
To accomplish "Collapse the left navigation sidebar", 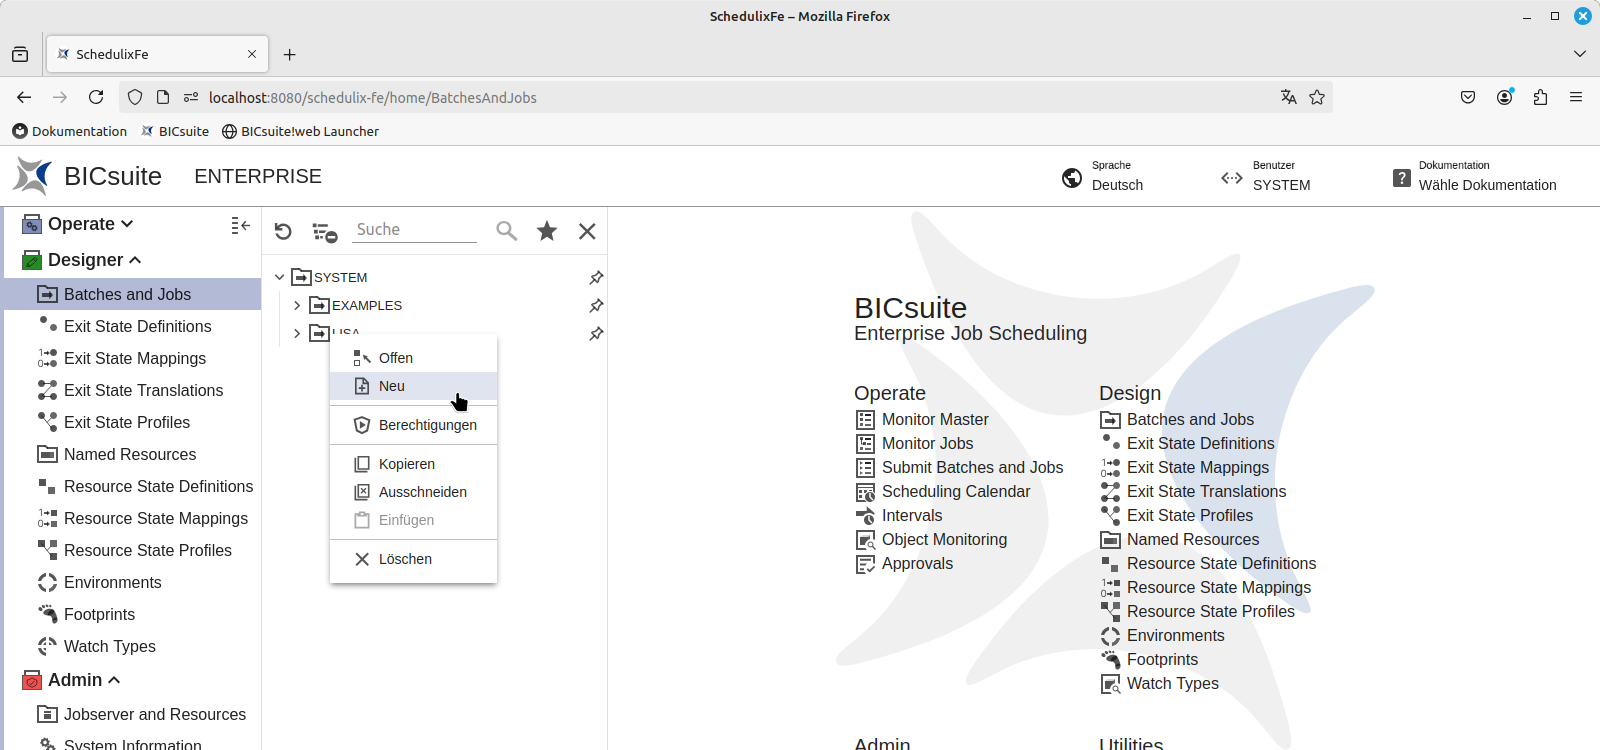I will coord(240,225).
